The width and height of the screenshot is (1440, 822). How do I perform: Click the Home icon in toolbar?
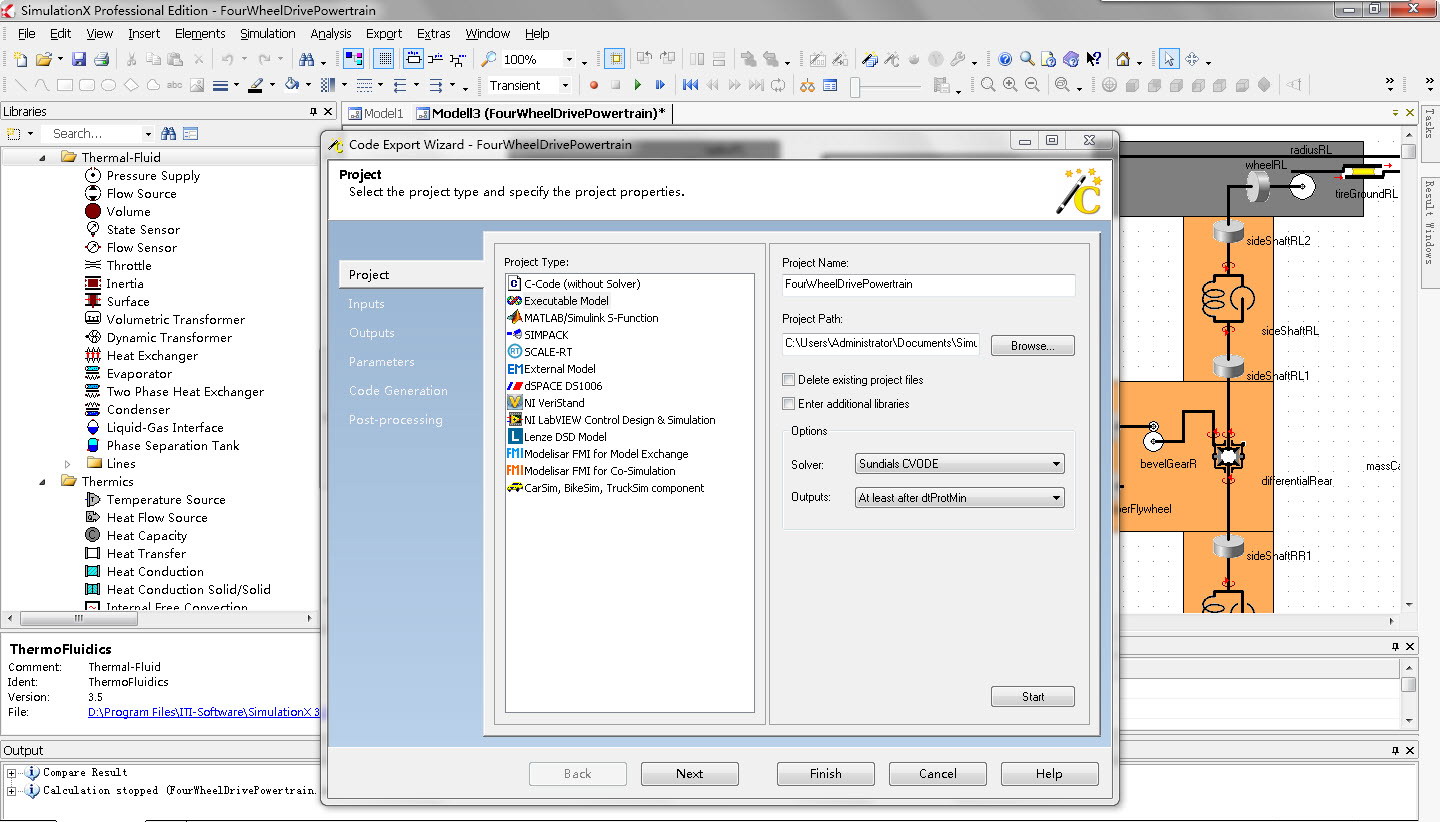coord(1123,60)
